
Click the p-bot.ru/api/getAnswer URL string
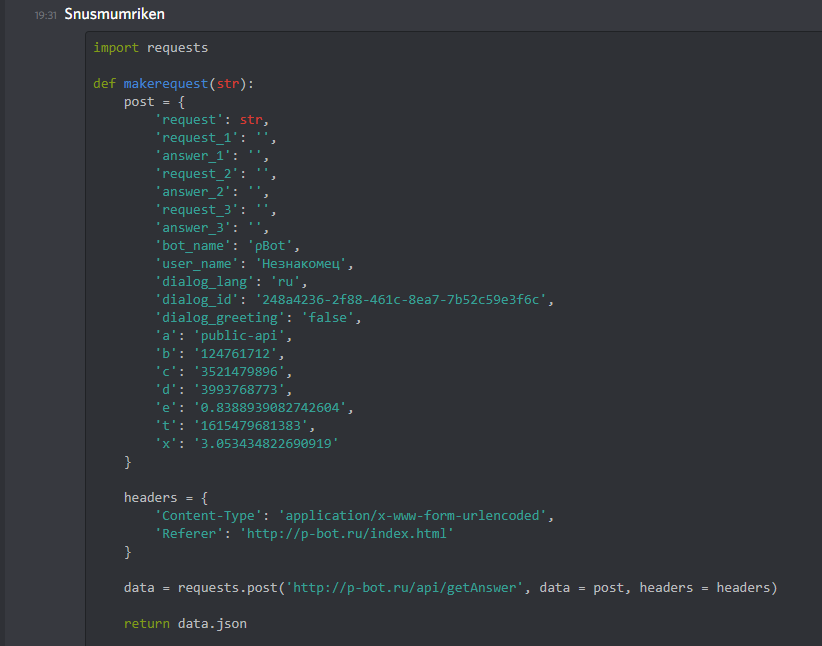tap(406, 588)
